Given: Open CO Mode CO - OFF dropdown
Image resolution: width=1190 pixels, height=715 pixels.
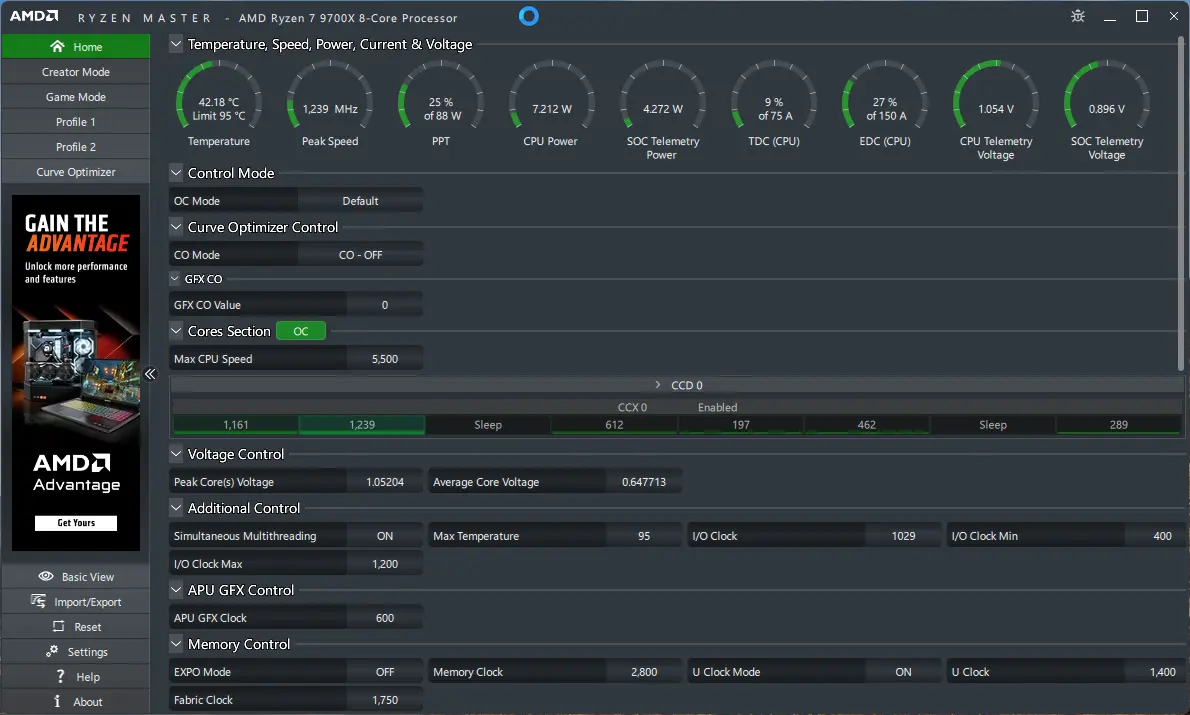Looking at the screenshot, I should [x=360, y=255].
